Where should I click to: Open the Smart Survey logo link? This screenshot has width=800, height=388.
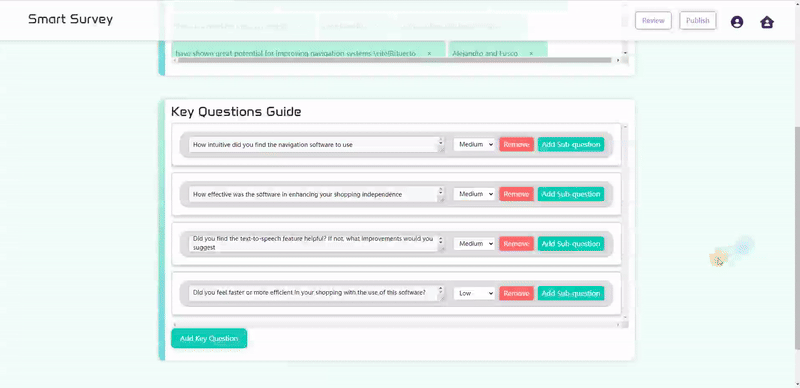tap(70, 19)
